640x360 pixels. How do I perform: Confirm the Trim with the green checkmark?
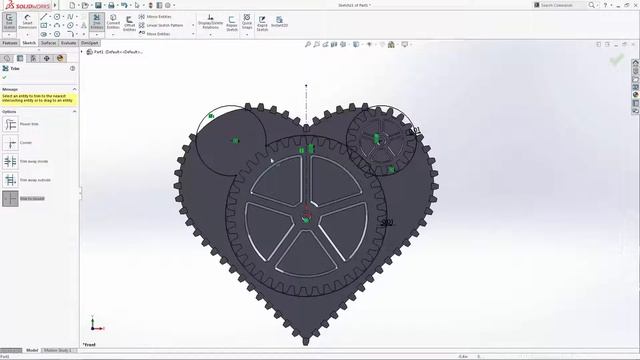pyautogui.click(x=4, y=77)
